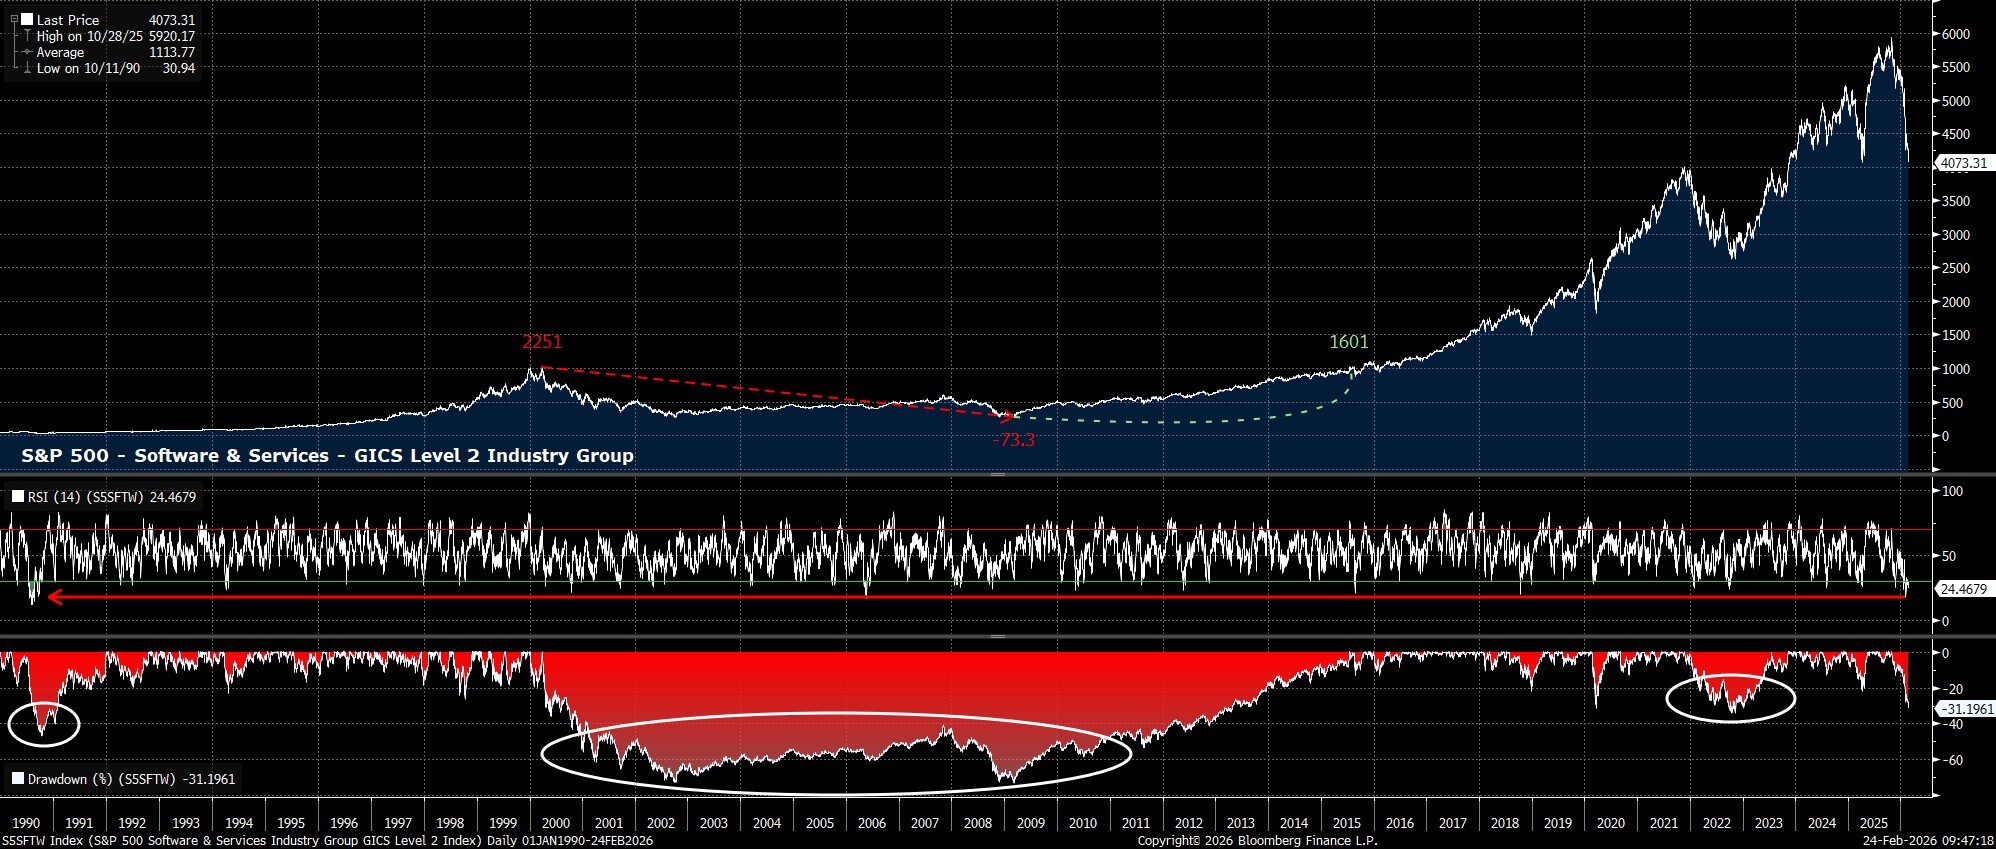The height and width of the screenshot is (849, 1996).
Task: Click the High marker icon in legend
Action: [x=27, y=36]
